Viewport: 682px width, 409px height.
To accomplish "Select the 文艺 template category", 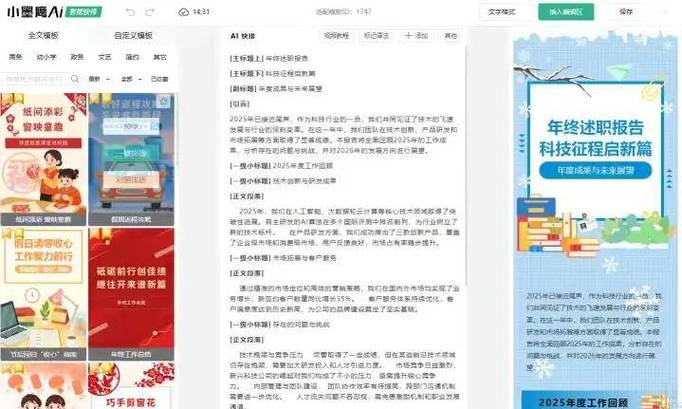I will (x=105, y=57).
